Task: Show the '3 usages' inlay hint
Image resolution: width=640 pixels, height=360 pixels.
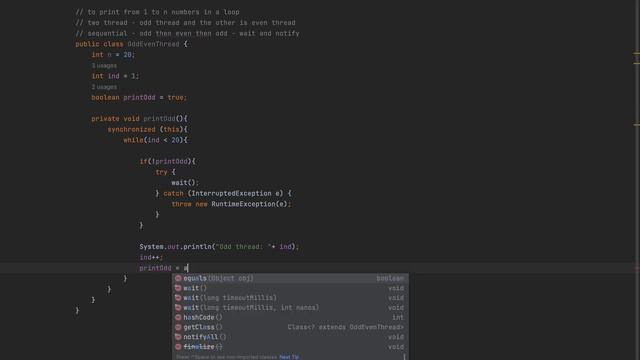Action: click(104, 66)
